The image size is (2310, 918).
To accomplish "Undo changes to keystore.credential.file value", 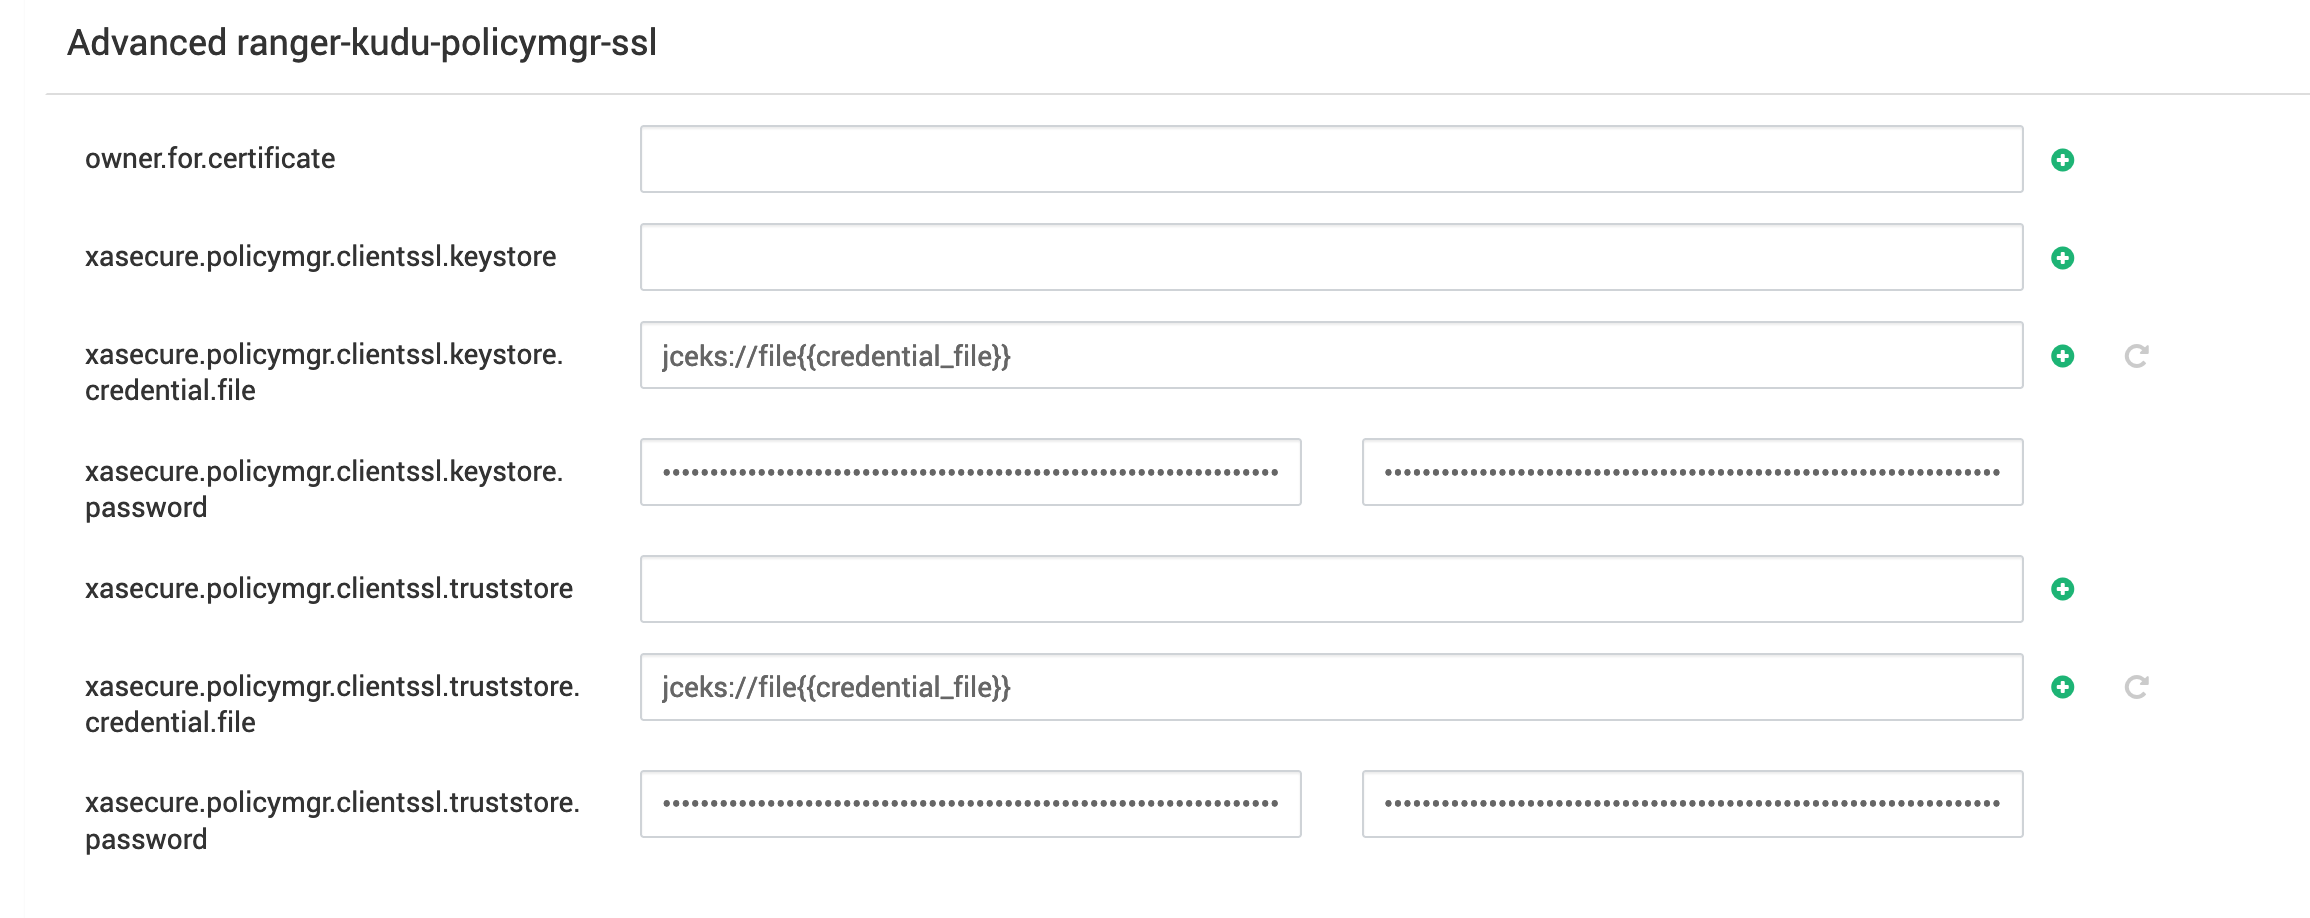I will coord(2137,356).
